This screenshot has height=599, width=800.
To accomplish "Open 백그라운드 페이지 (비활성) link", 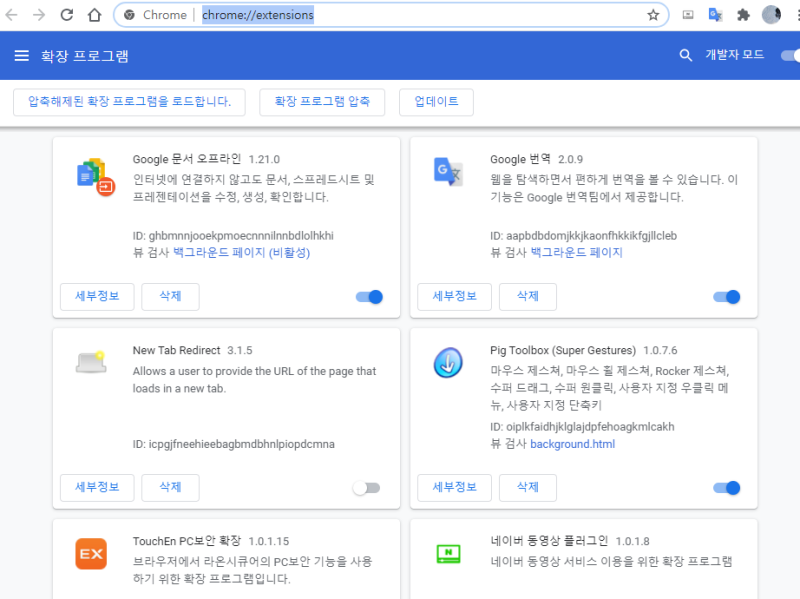I will pyautogui.click(x=241, y=253).
